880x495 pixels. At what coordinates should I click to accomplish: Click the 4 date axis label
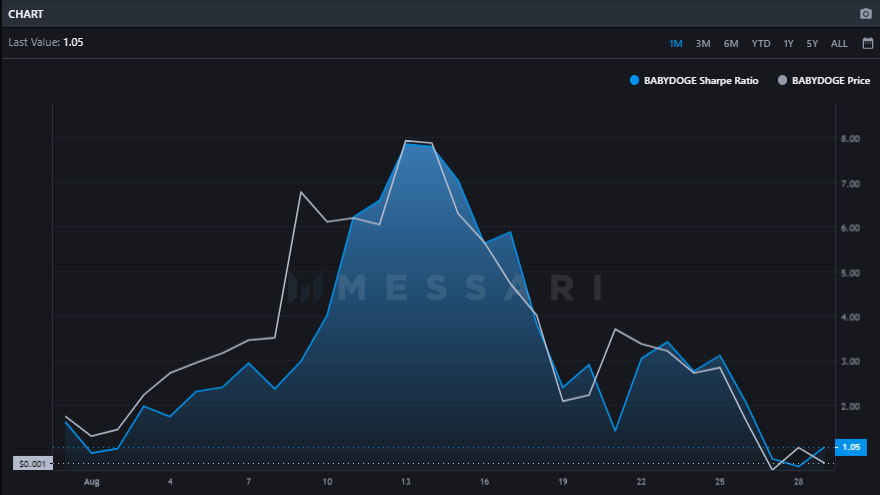pos(170,482)
